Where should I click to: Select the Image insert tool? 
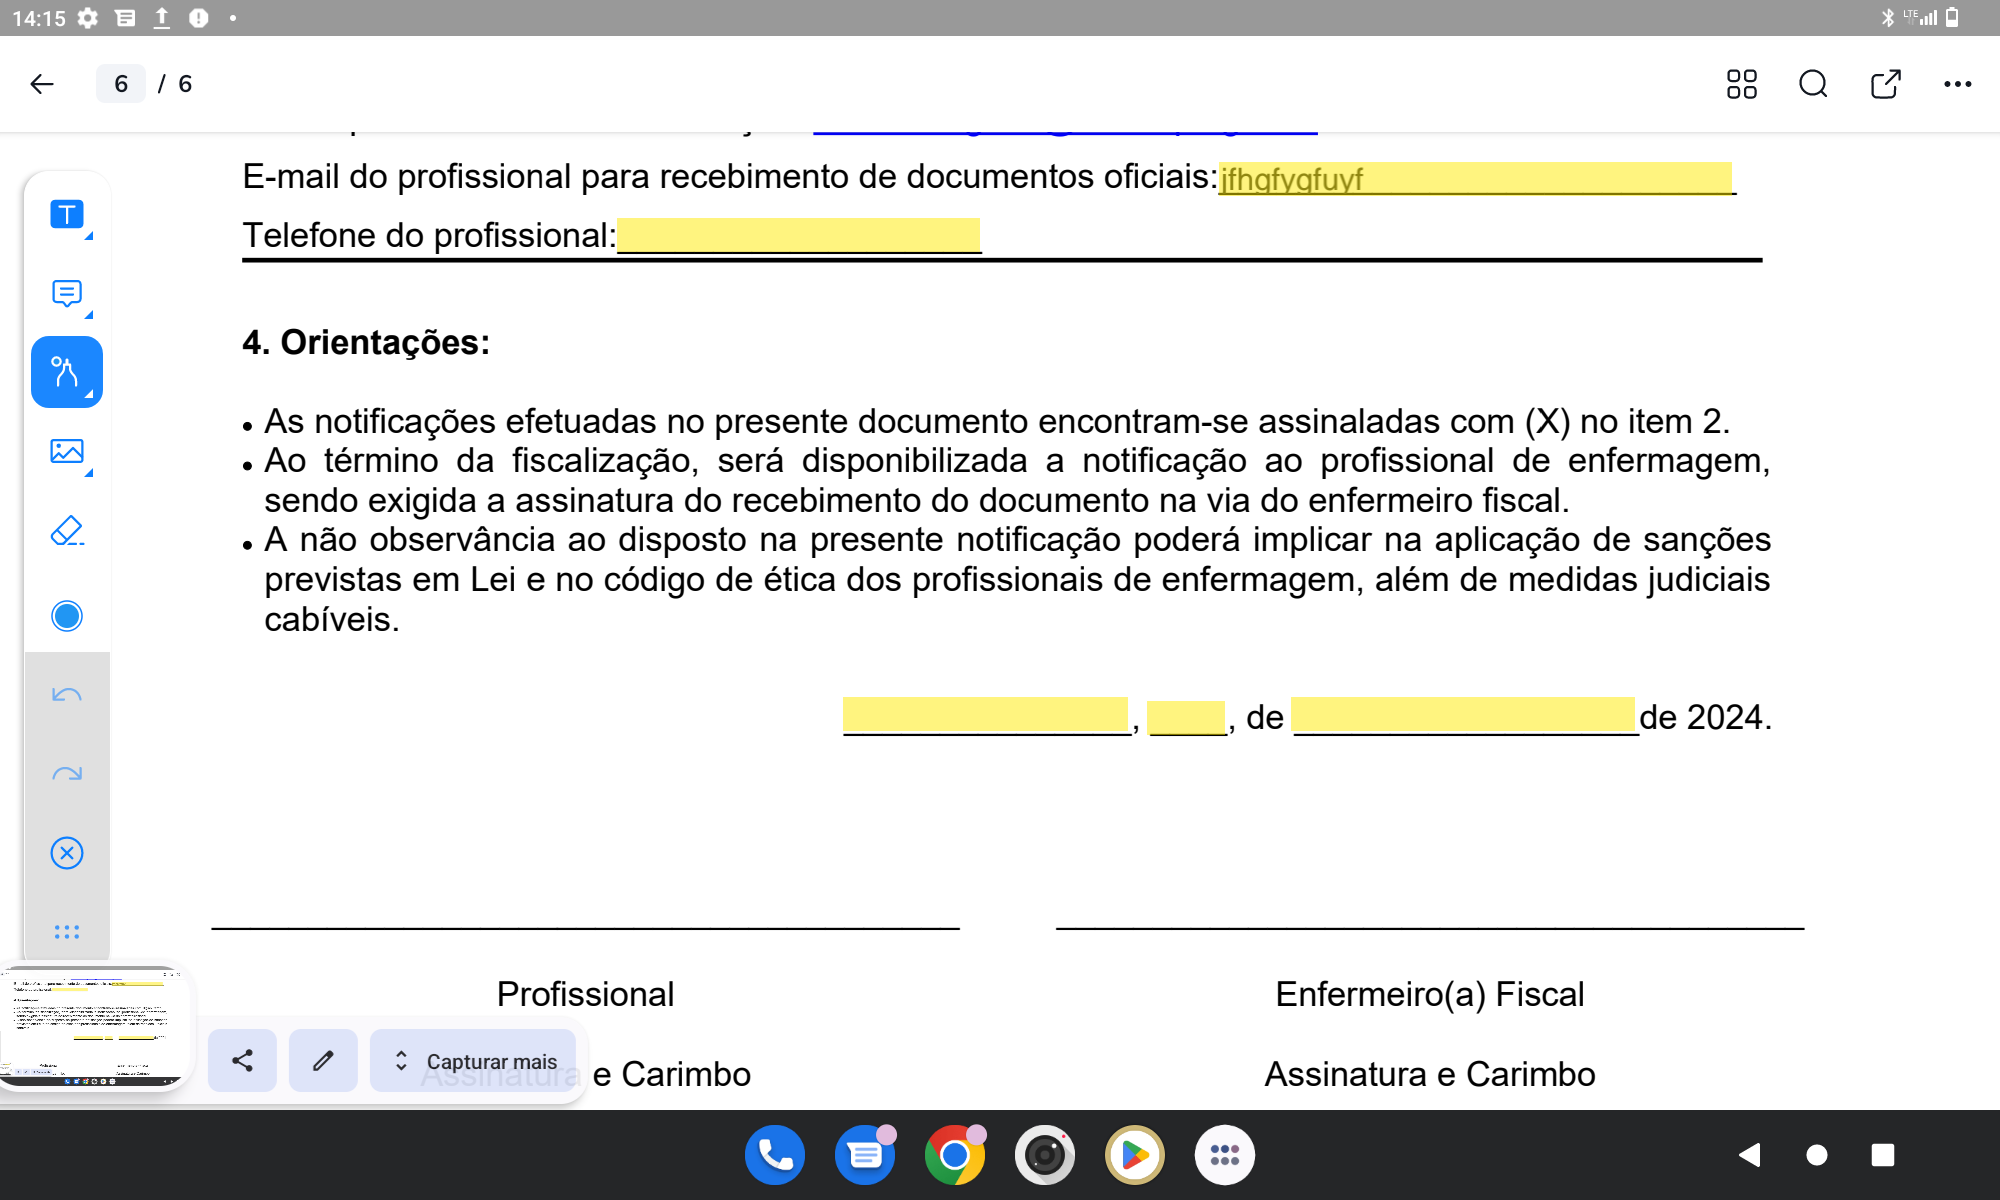tap(67, 451)
